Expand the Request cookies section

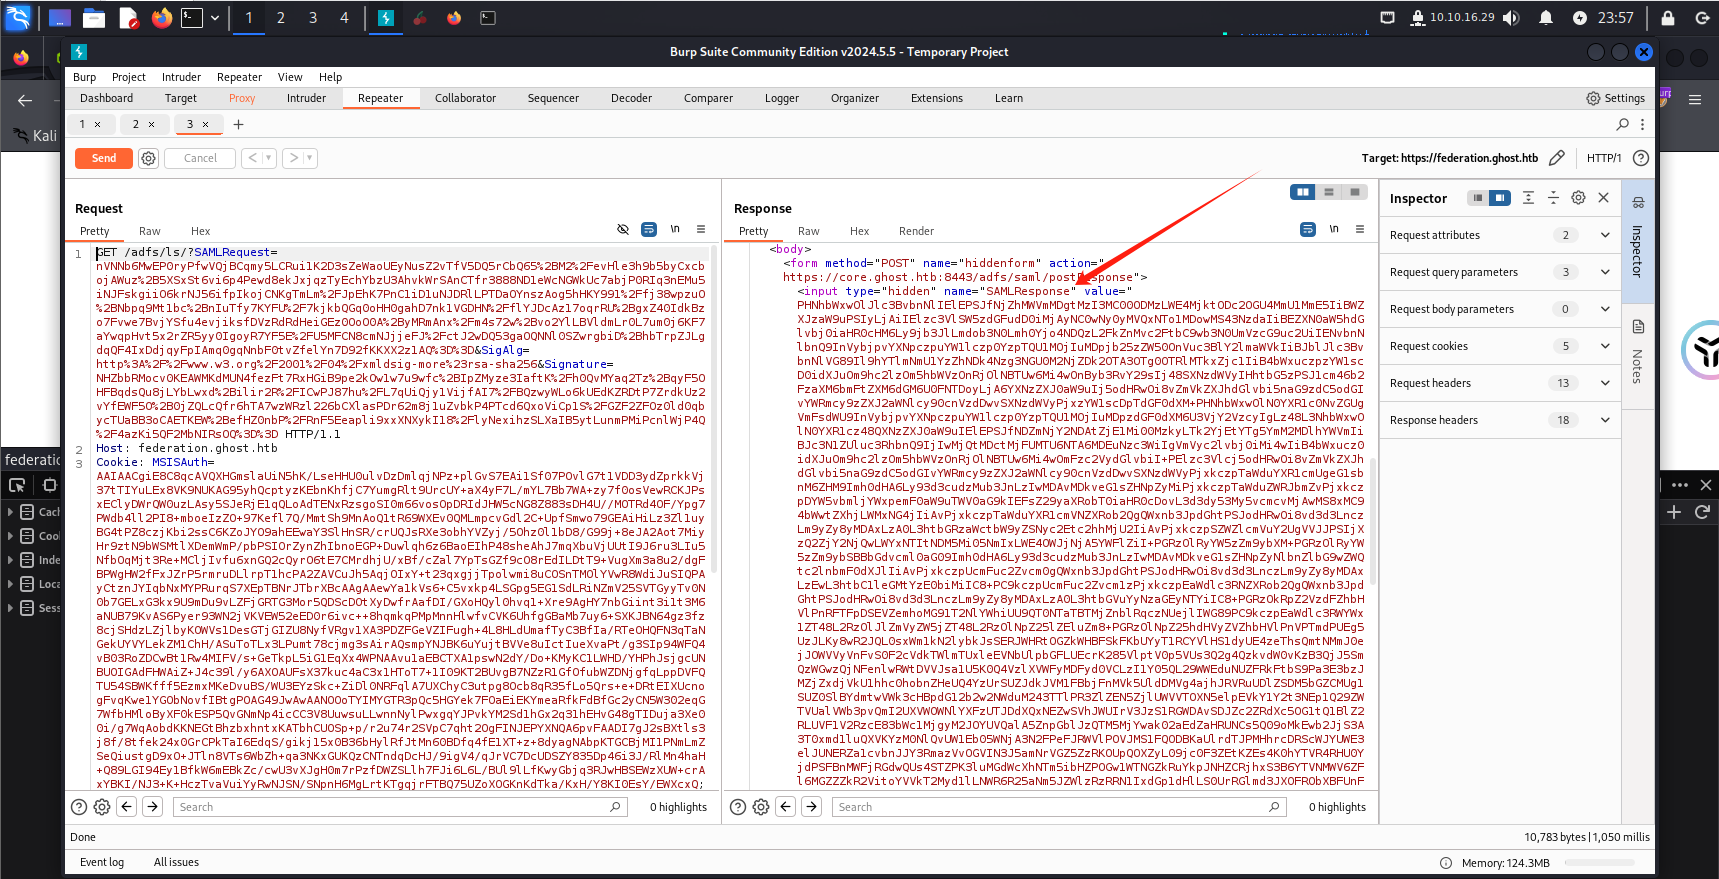tap(1605, 346)
